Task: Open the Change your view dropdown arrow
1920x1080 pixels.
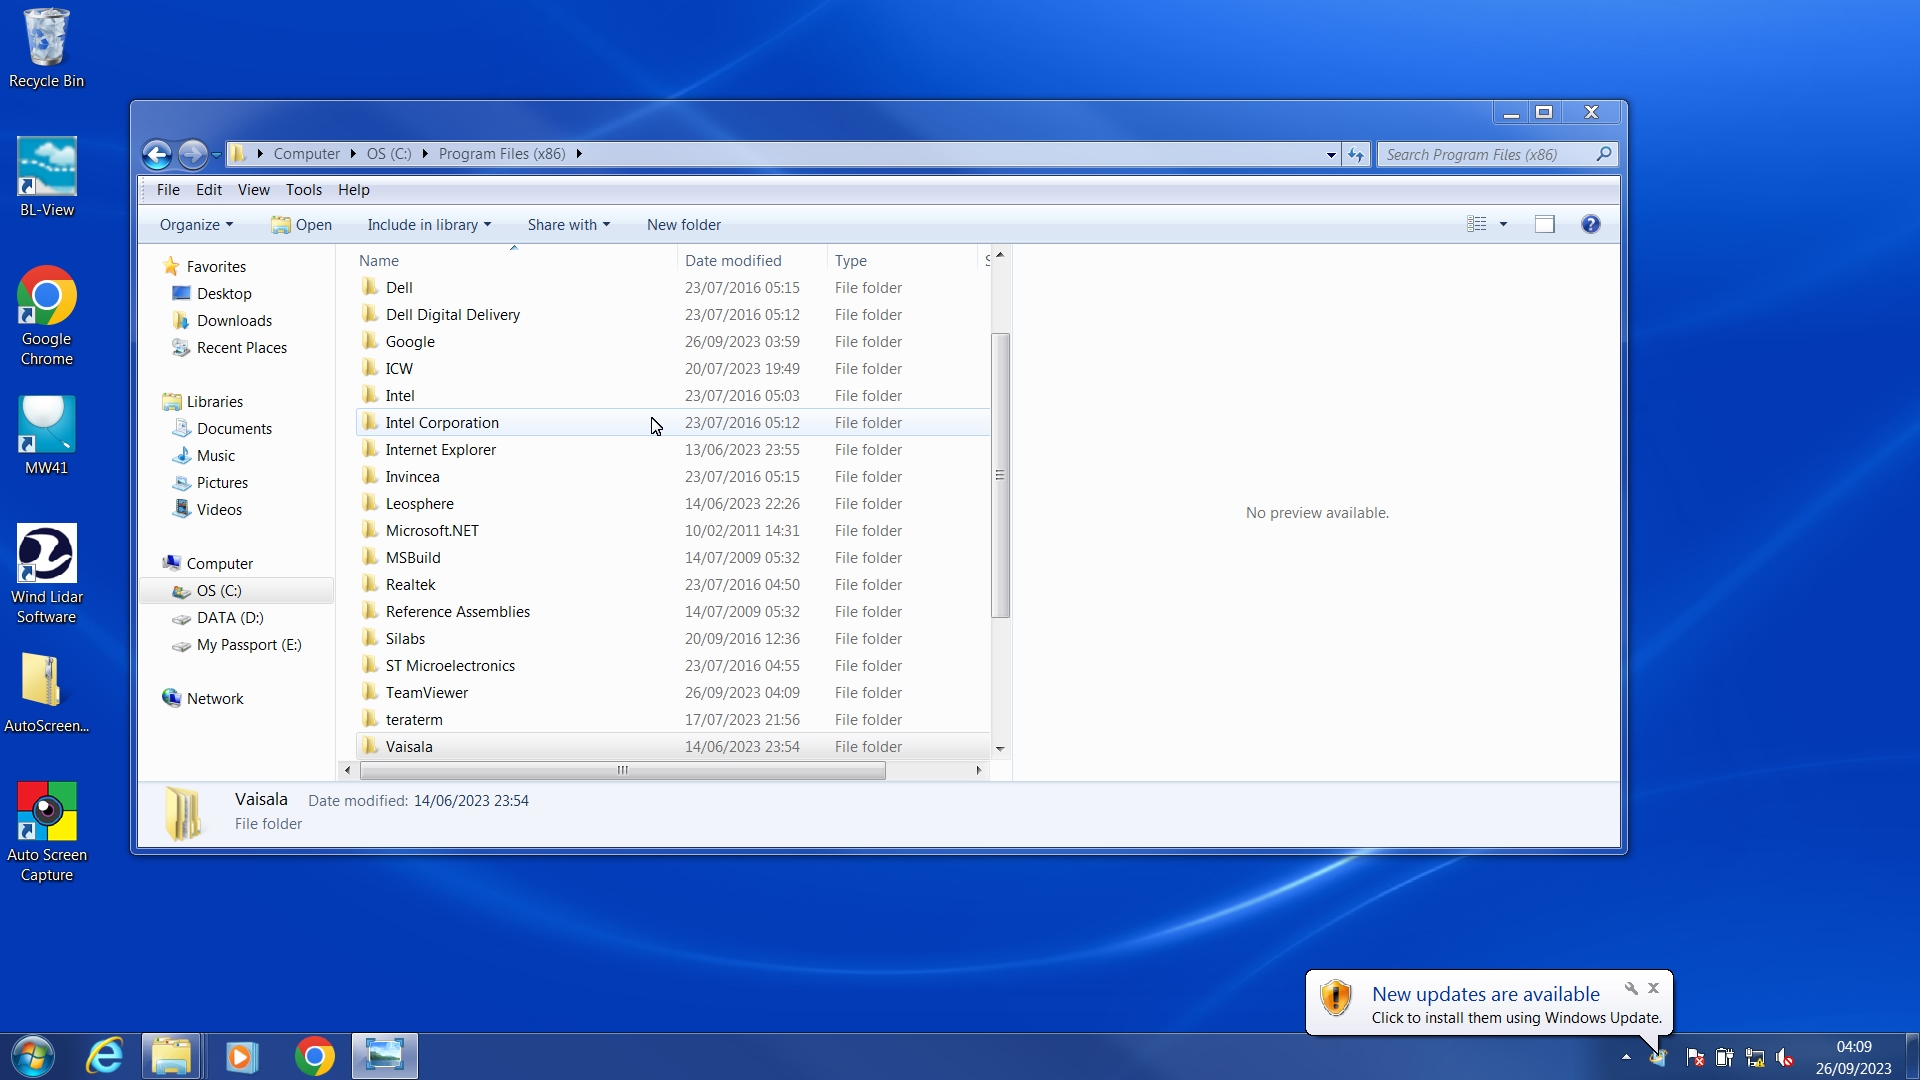Action: click(x=1503, y=224)
